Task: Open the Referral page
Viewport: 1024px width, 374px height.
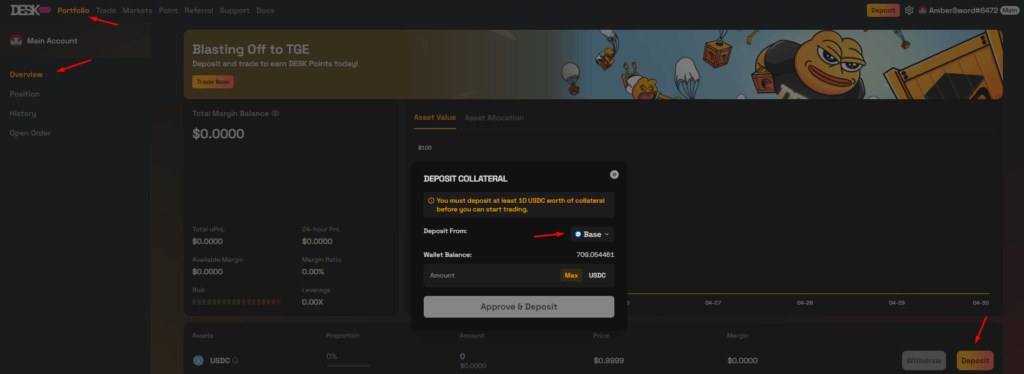Action: pyautogui.click(x=199, y=10)
